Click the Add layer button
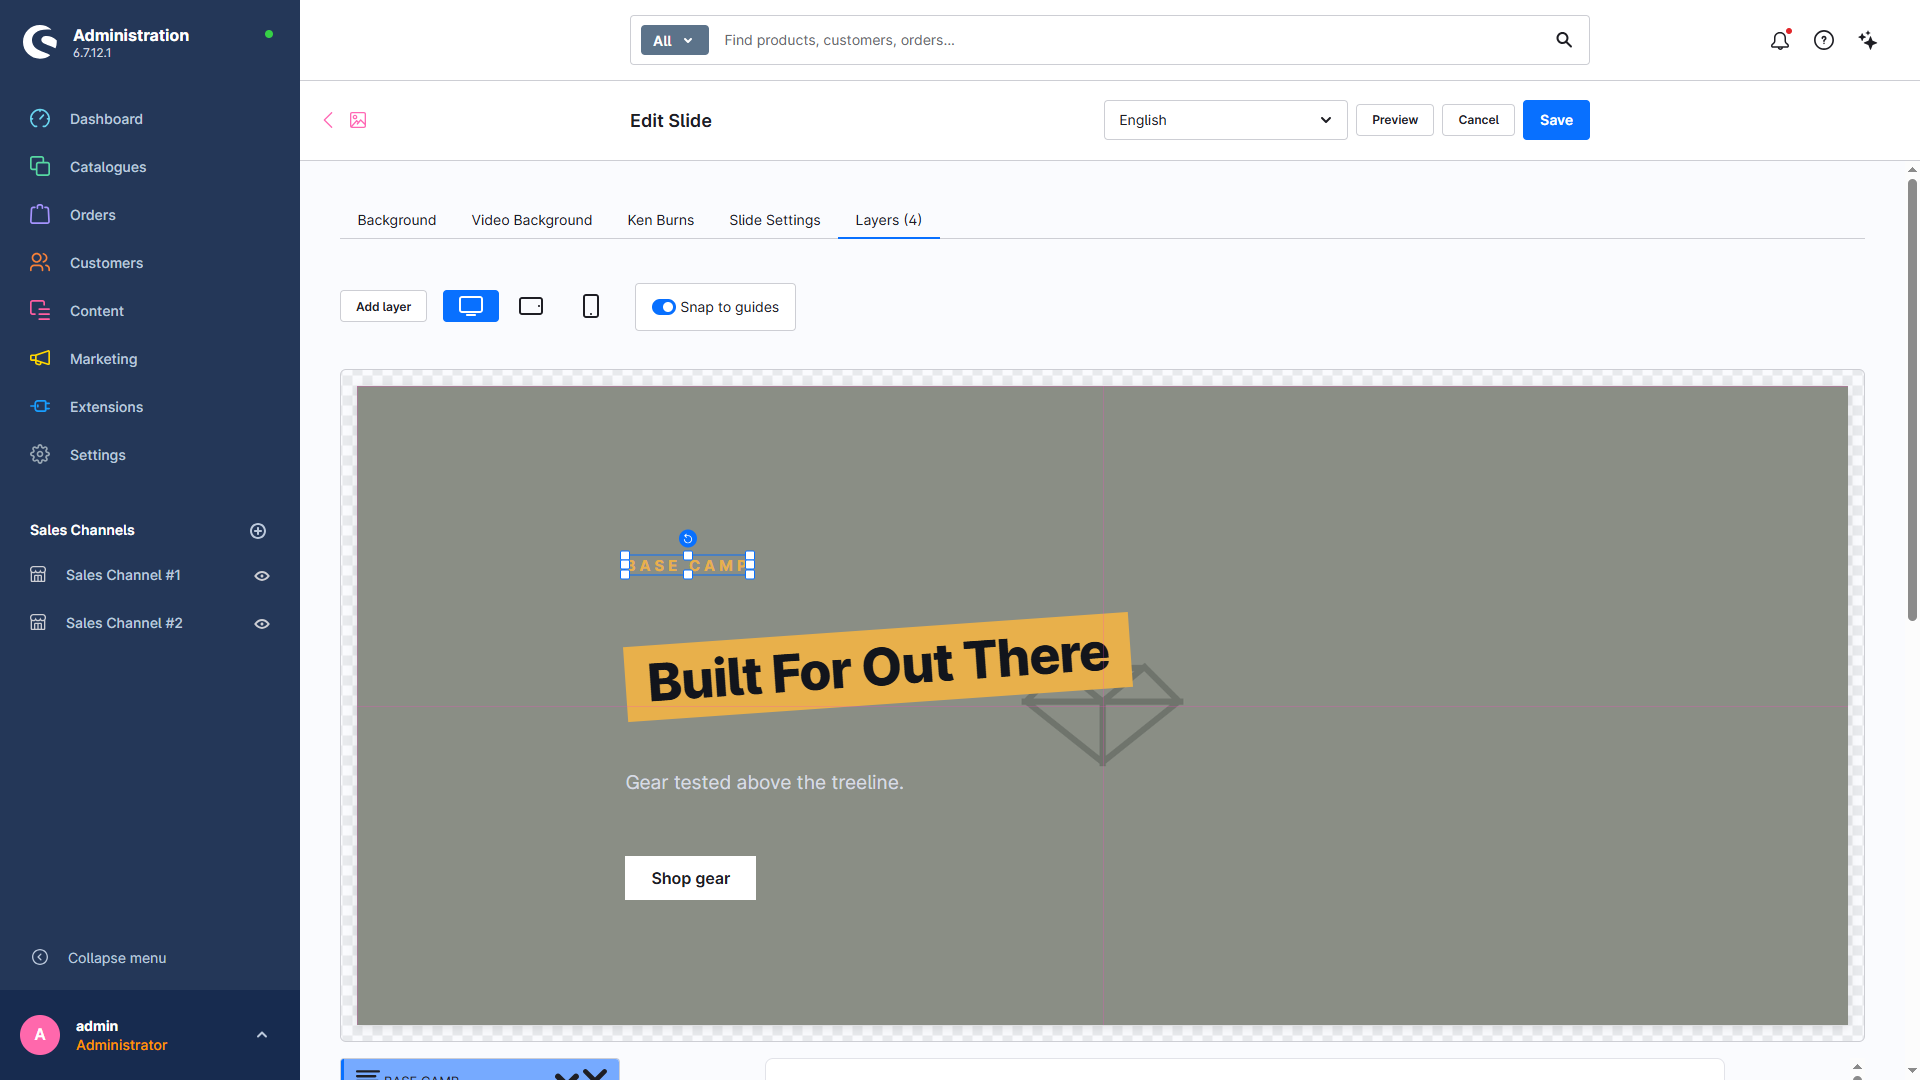The width and height of the screenshot is (1920, 1080). pos(384,306)
